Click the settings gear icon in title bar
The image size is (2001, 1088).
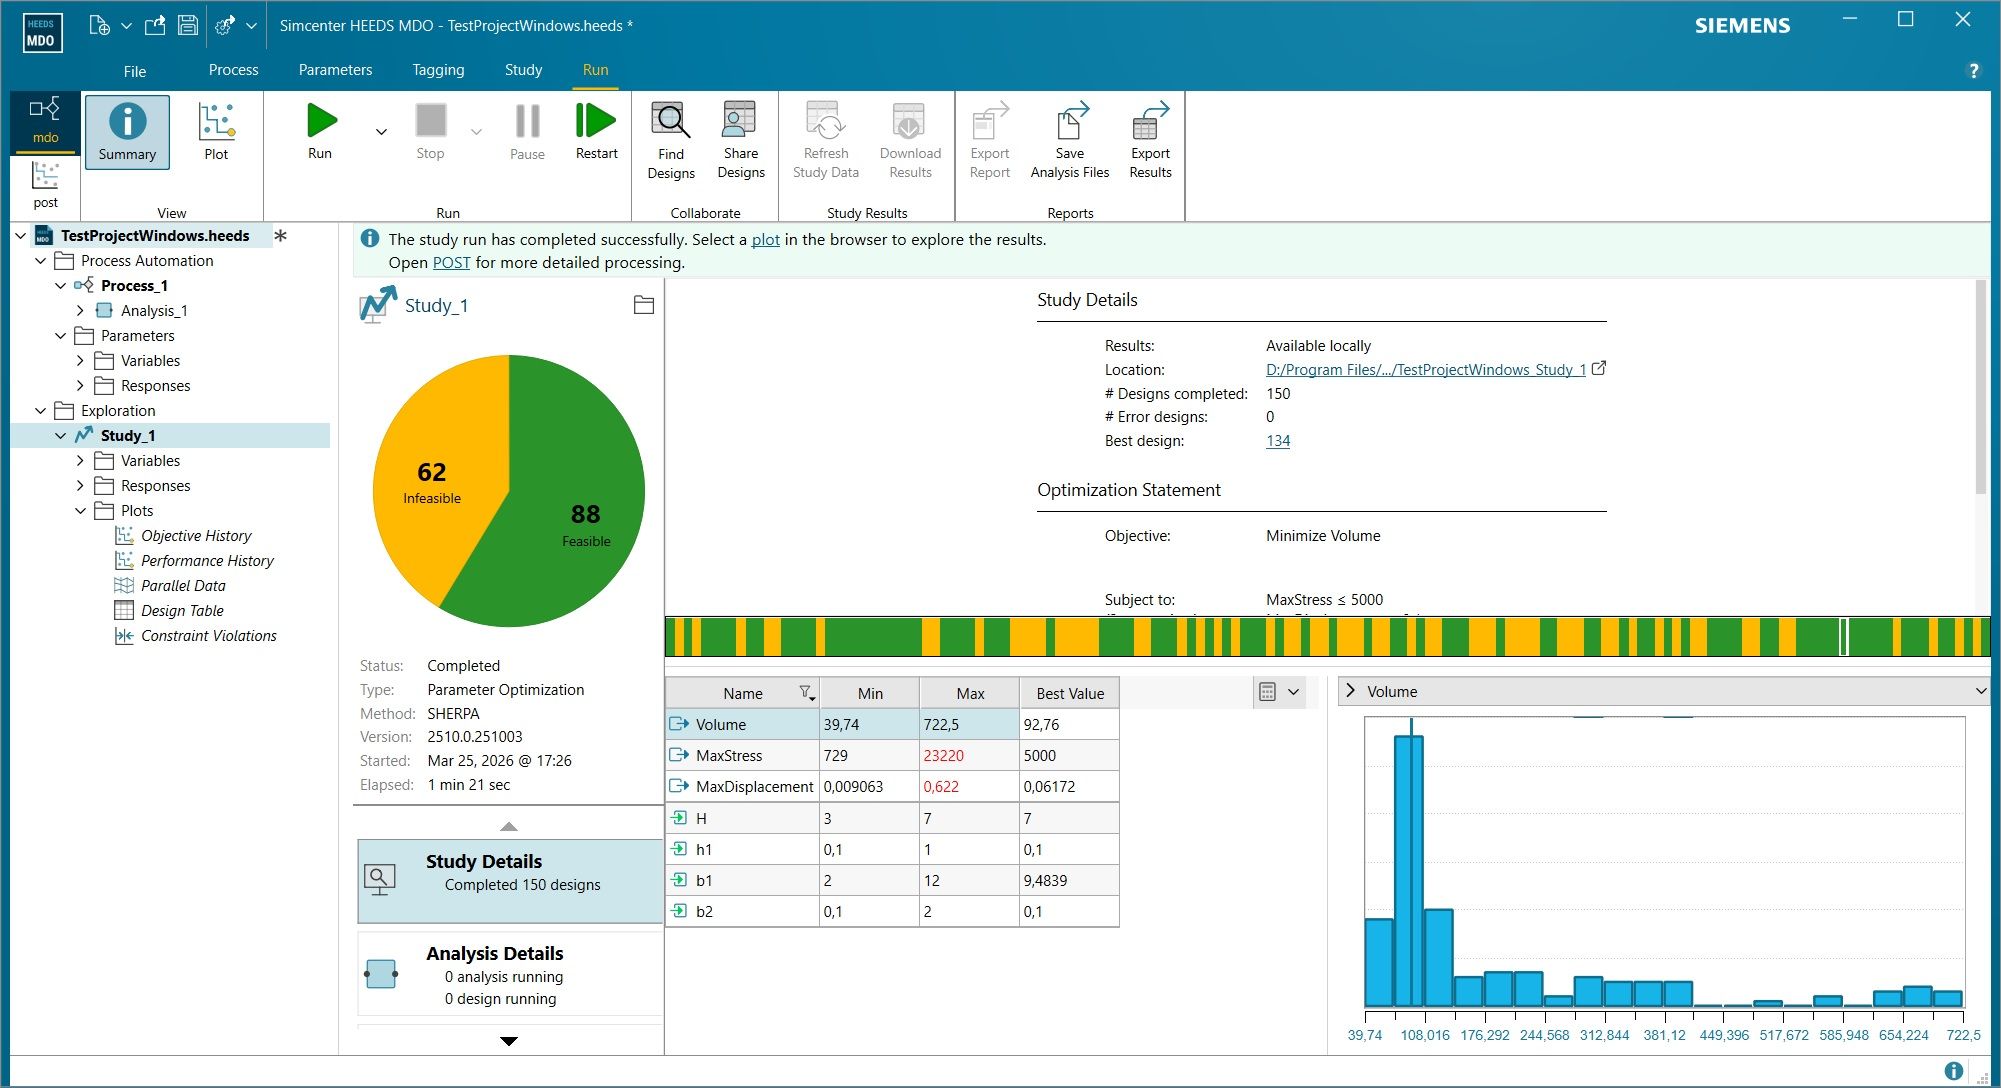(225, 26)
